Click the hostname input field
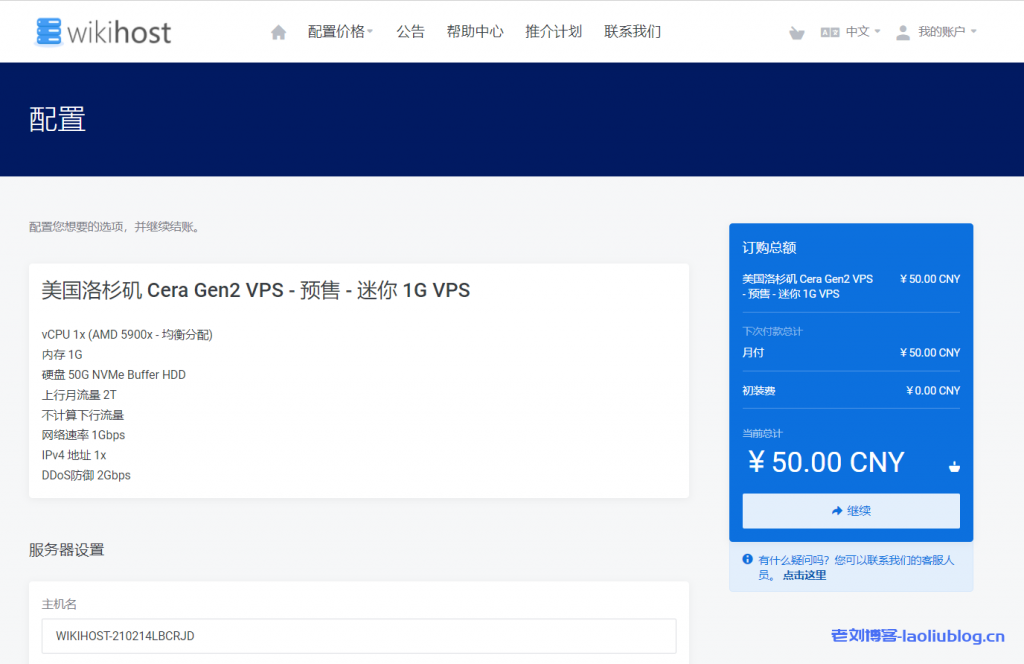The image size is (1024, 664). 358,636
